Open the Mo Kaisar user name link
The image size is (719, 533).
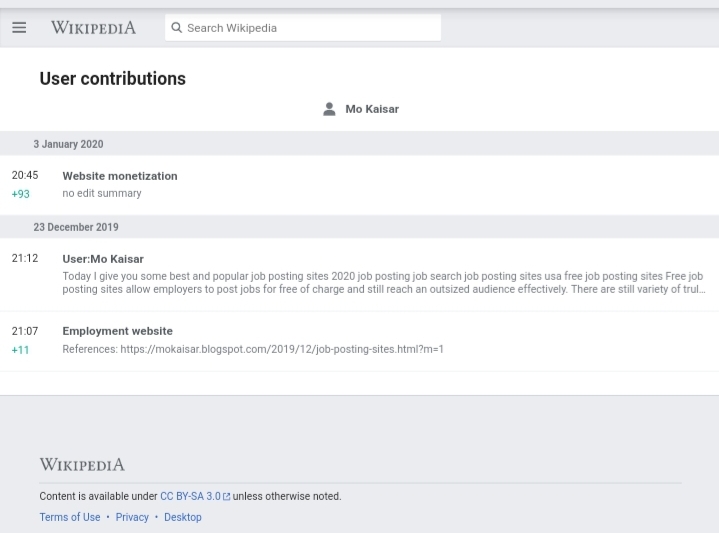(372, 109)
